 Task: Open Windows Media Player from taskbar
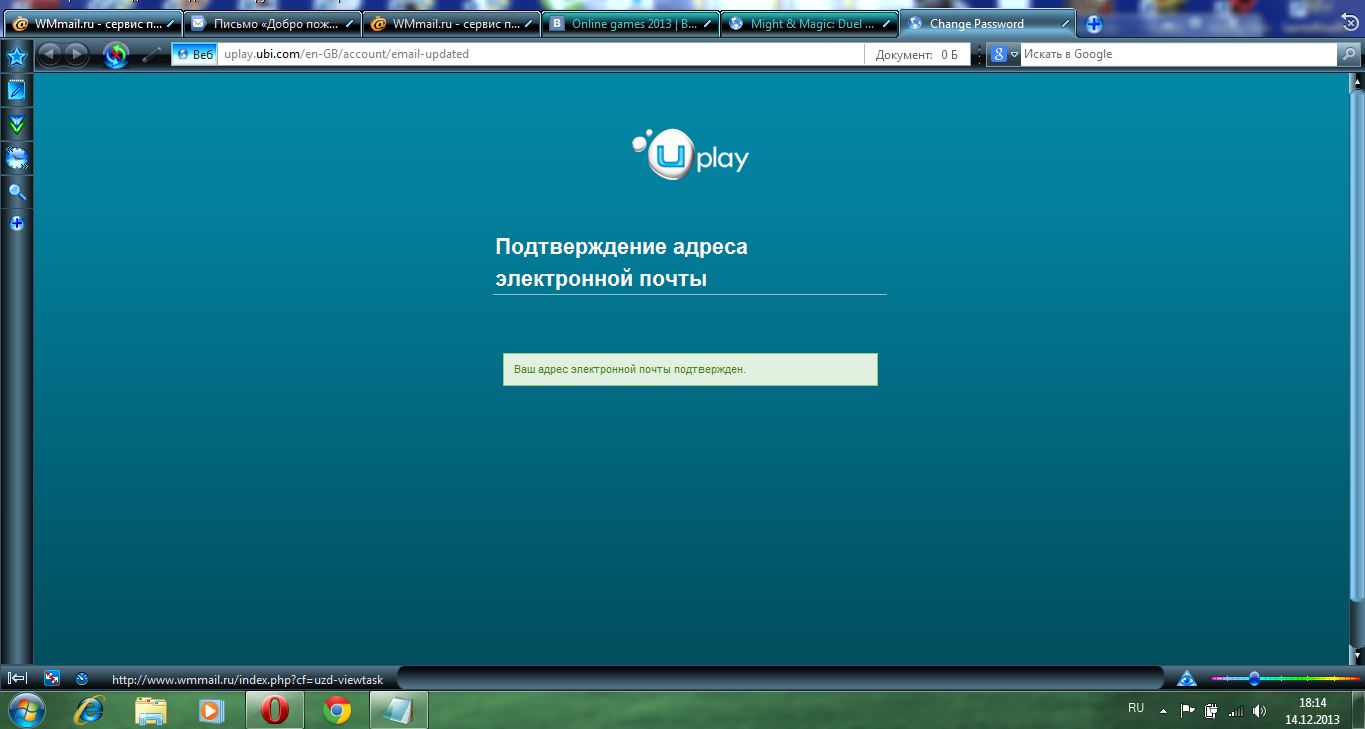[x=212, y=710]
